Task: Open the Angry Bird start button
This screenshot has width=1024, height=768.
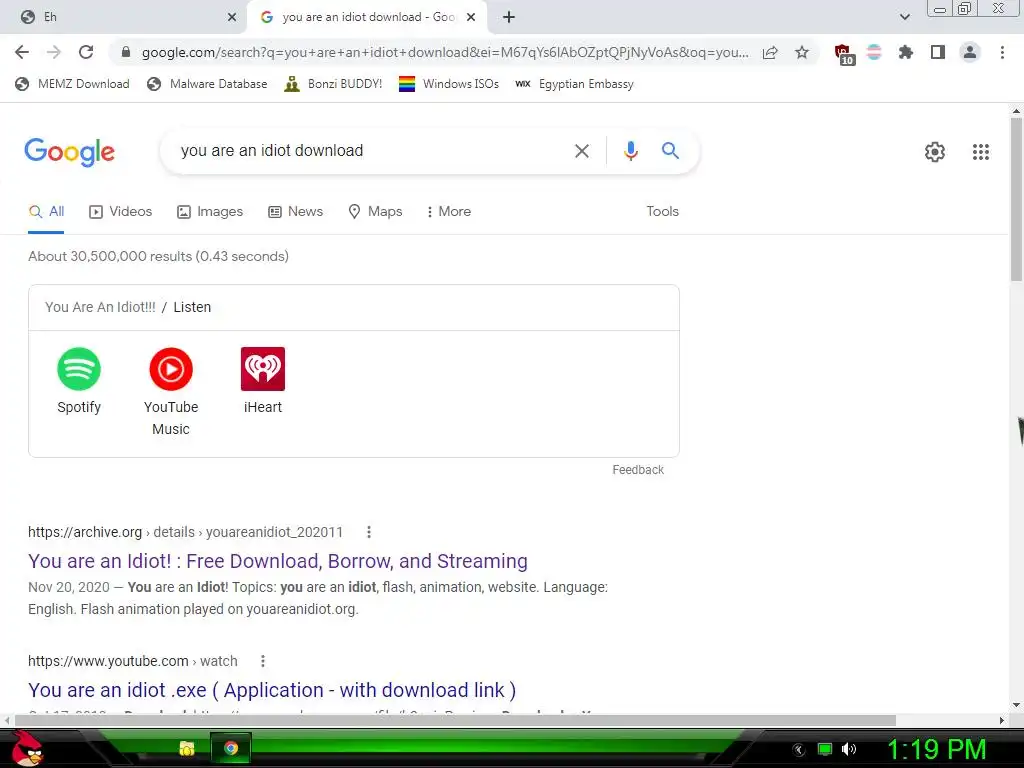Action: point(27,748)
